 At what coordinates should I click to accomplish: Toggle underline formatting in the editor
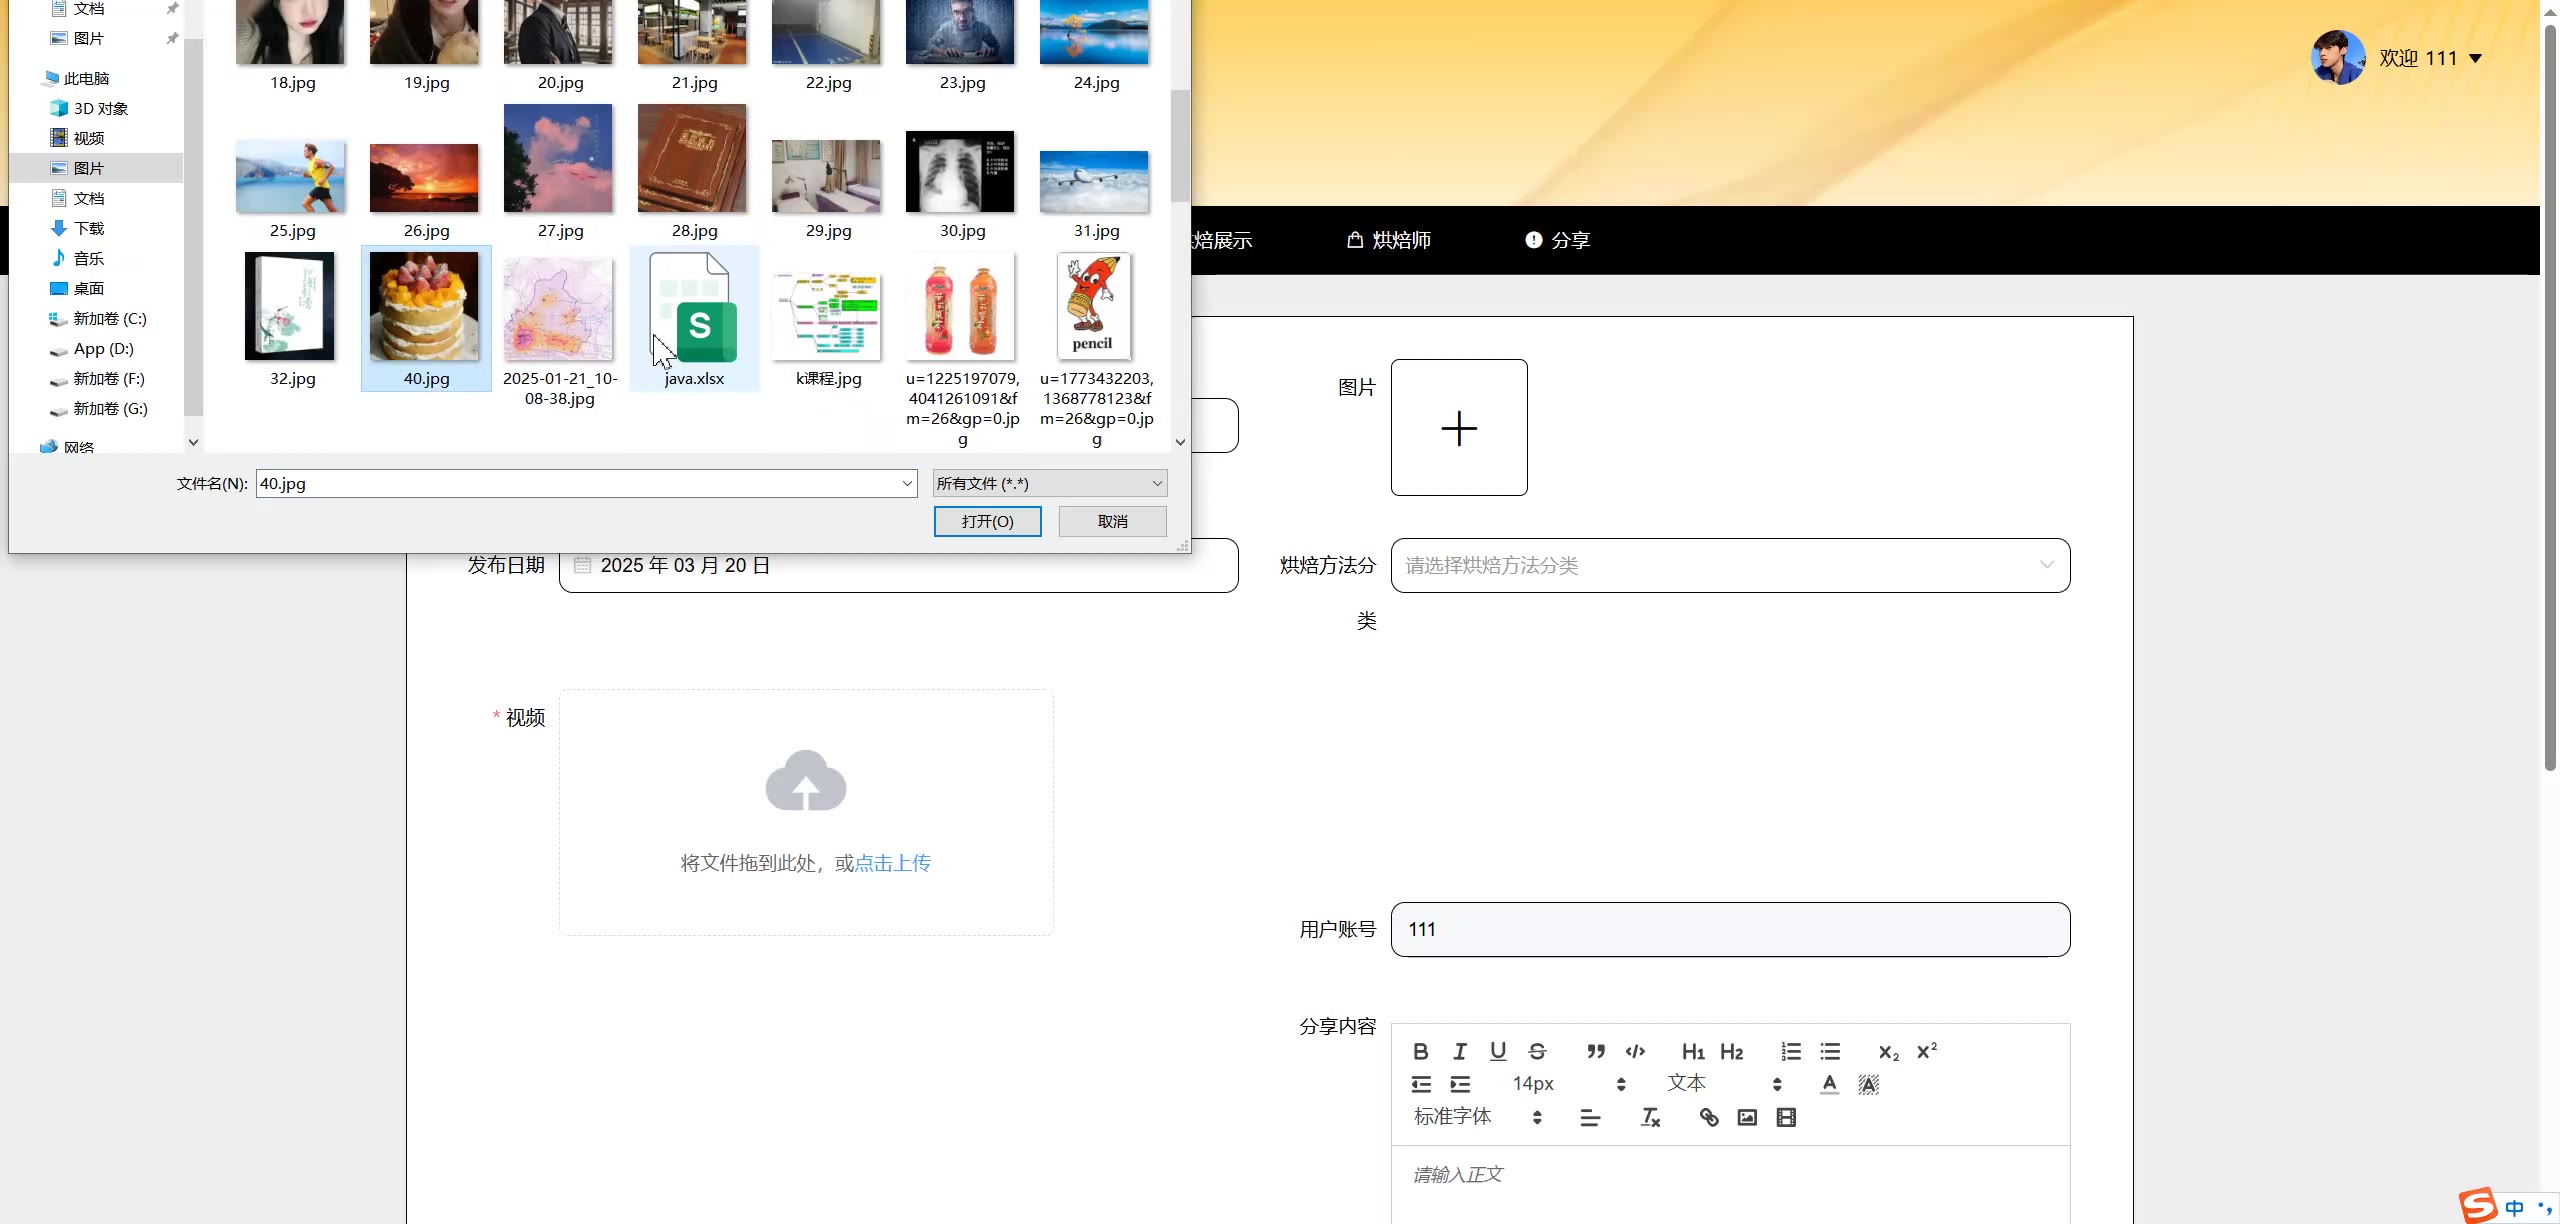[1498, 1051]
